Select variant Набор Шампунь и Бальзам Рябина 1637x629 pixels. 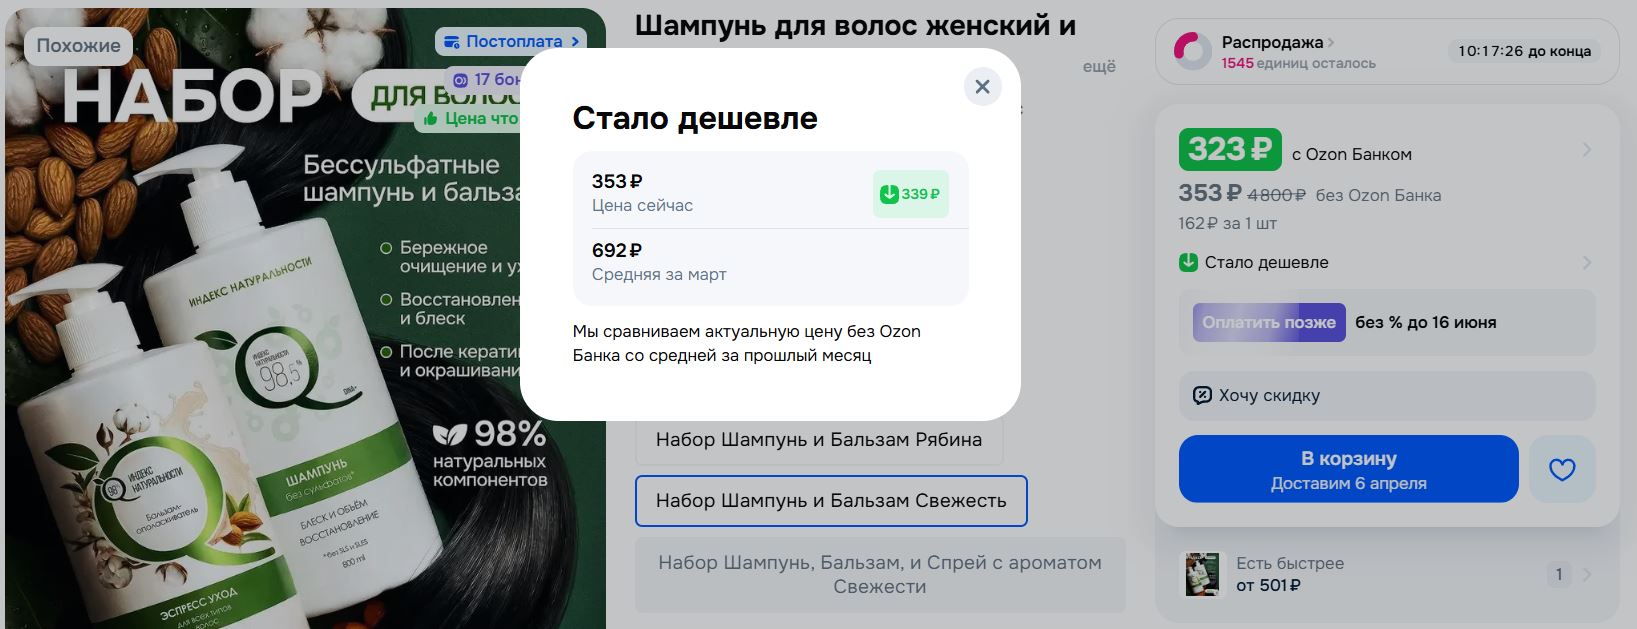point(818,440)
